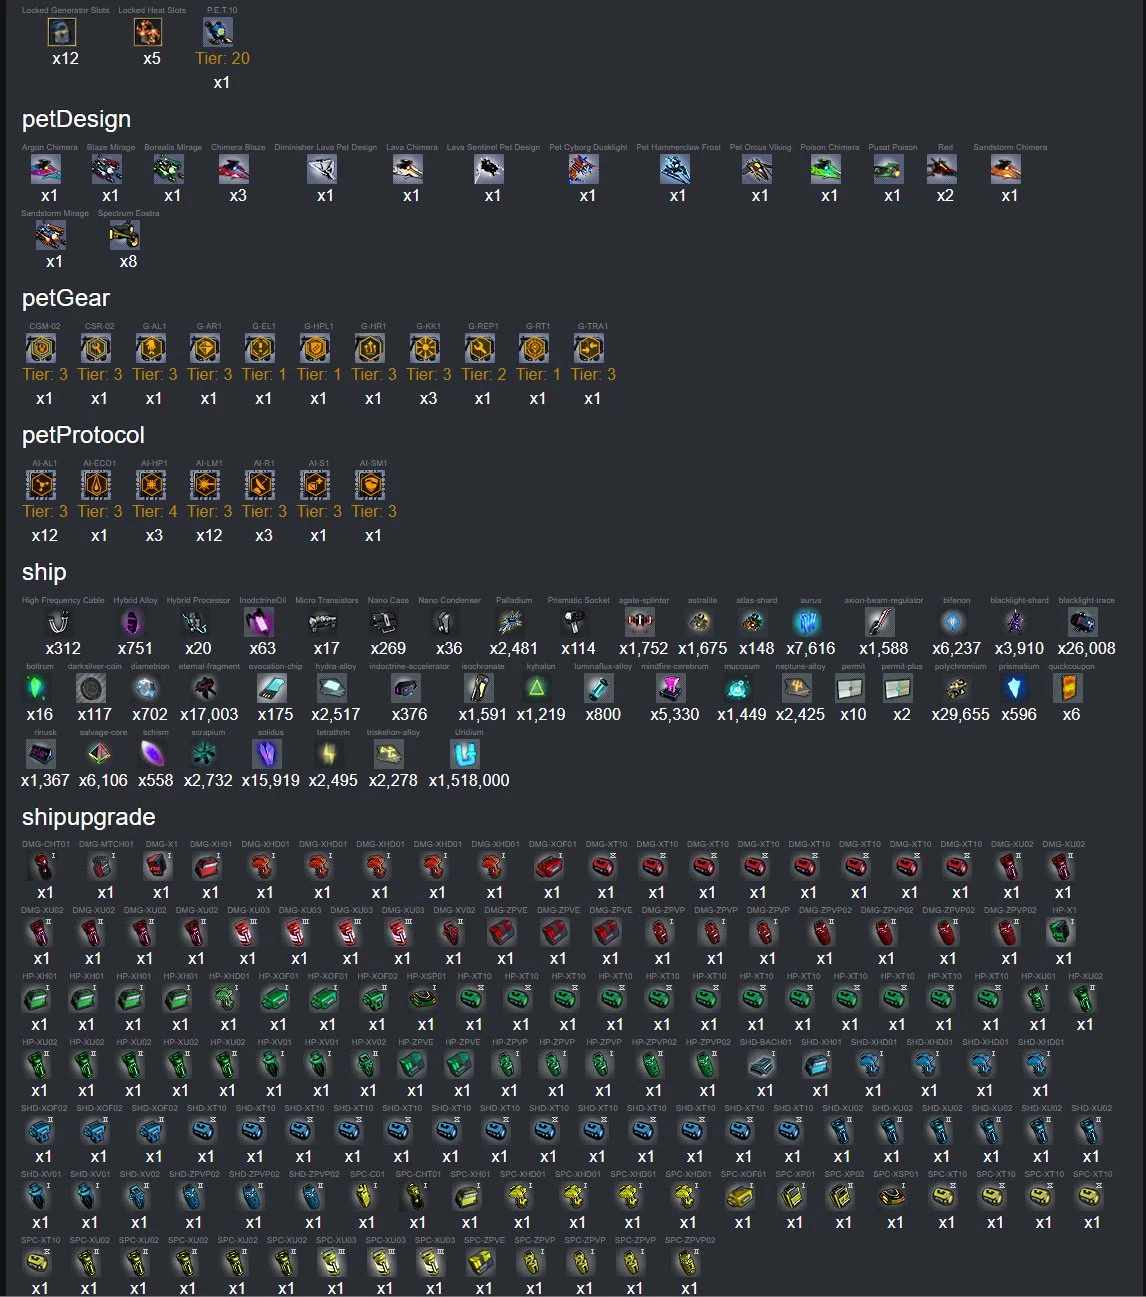1146x1297 pixels.
Task: Choose the CGM-02 pet gear
Action: pos(42,348)
